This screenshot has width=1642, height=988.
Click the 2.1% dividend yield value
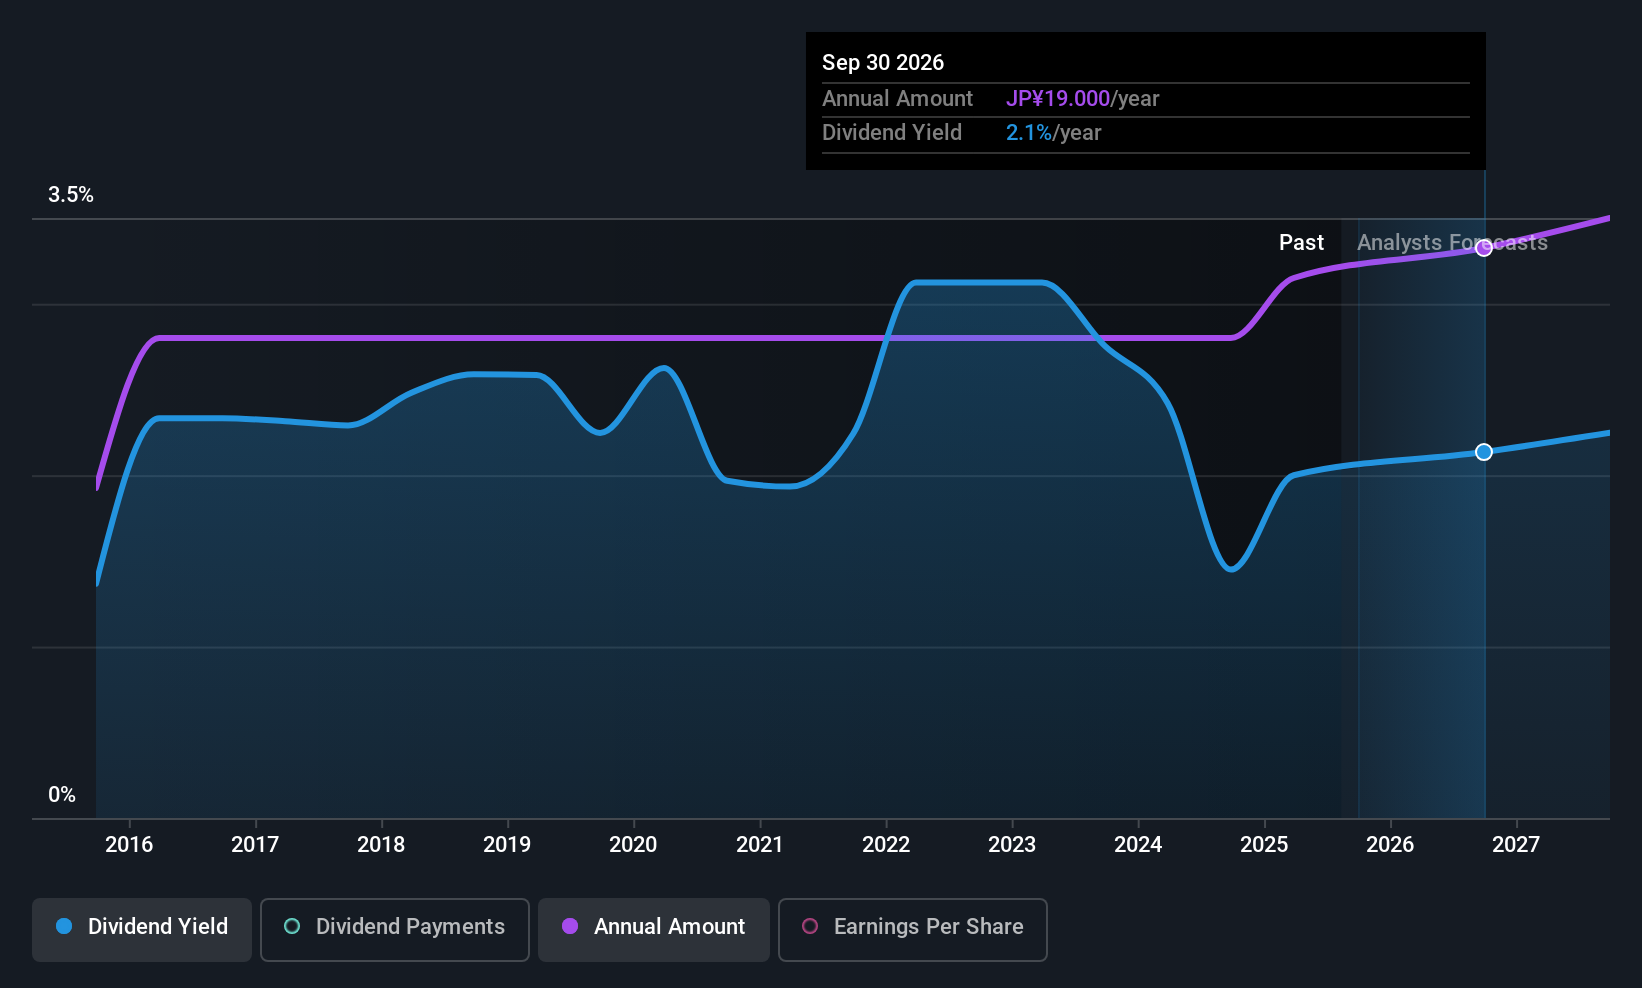tap(1028, 133)
